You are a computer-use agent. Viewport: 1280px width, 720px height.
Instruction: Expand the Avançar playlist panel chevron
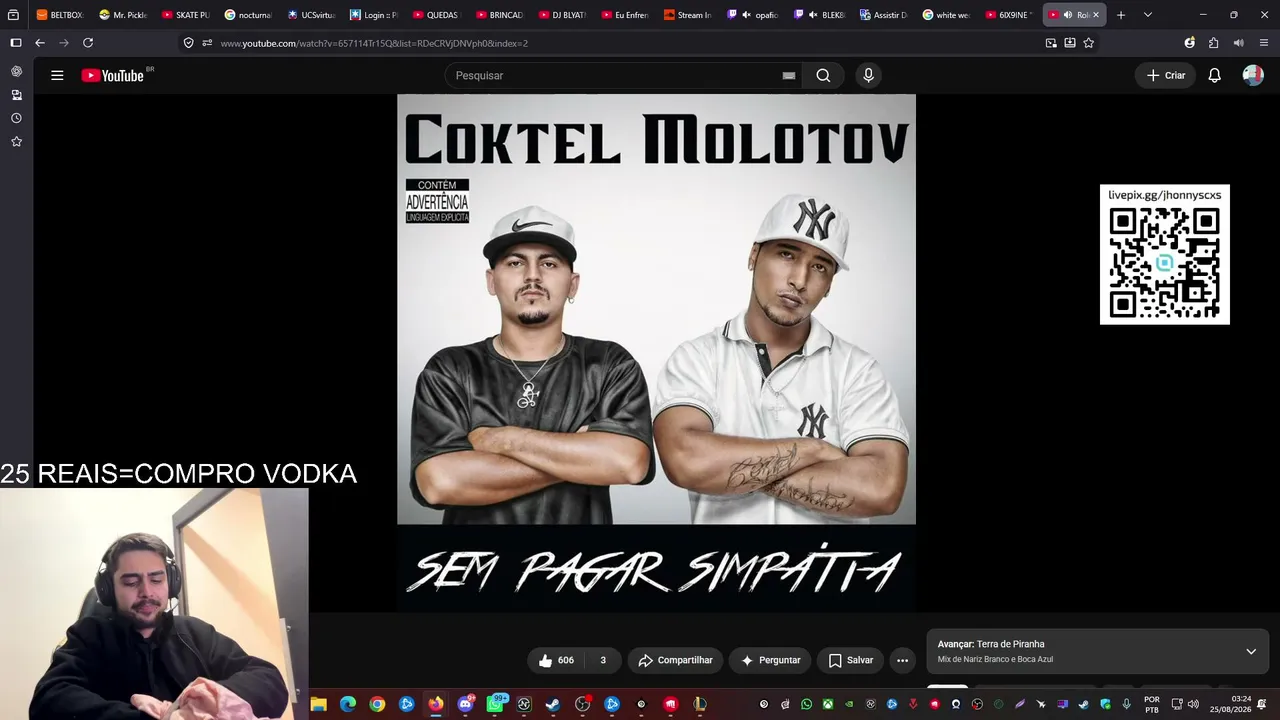[1251, 651]
